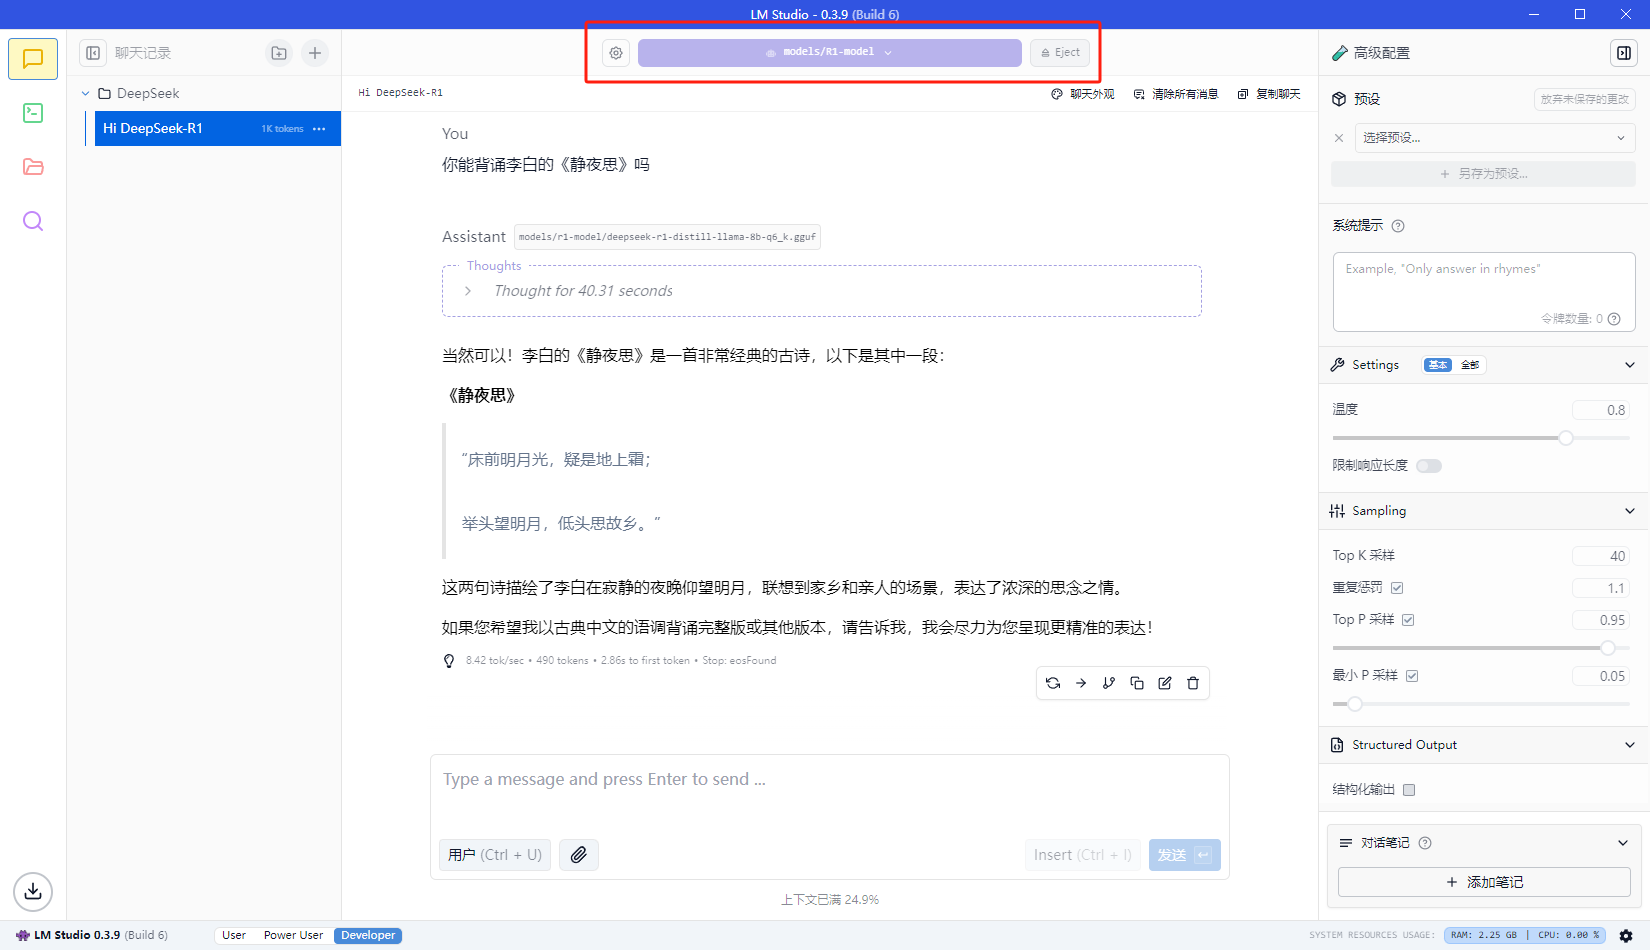
Task: Open options menu for Hi DeepSeek-R1 chat
Action: tap(319, 129)
